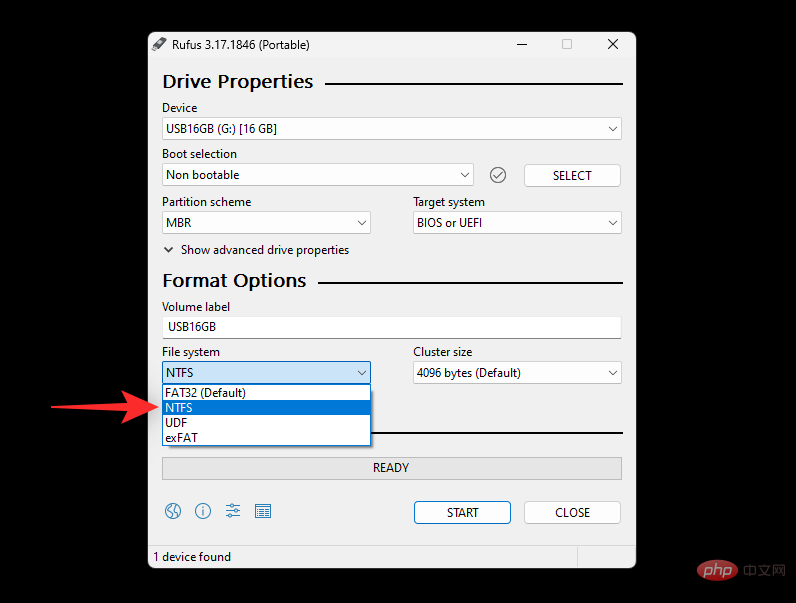This screenshot has width=796, height=603.
Task: Click the Volume label input field
Action: [391, 327]
